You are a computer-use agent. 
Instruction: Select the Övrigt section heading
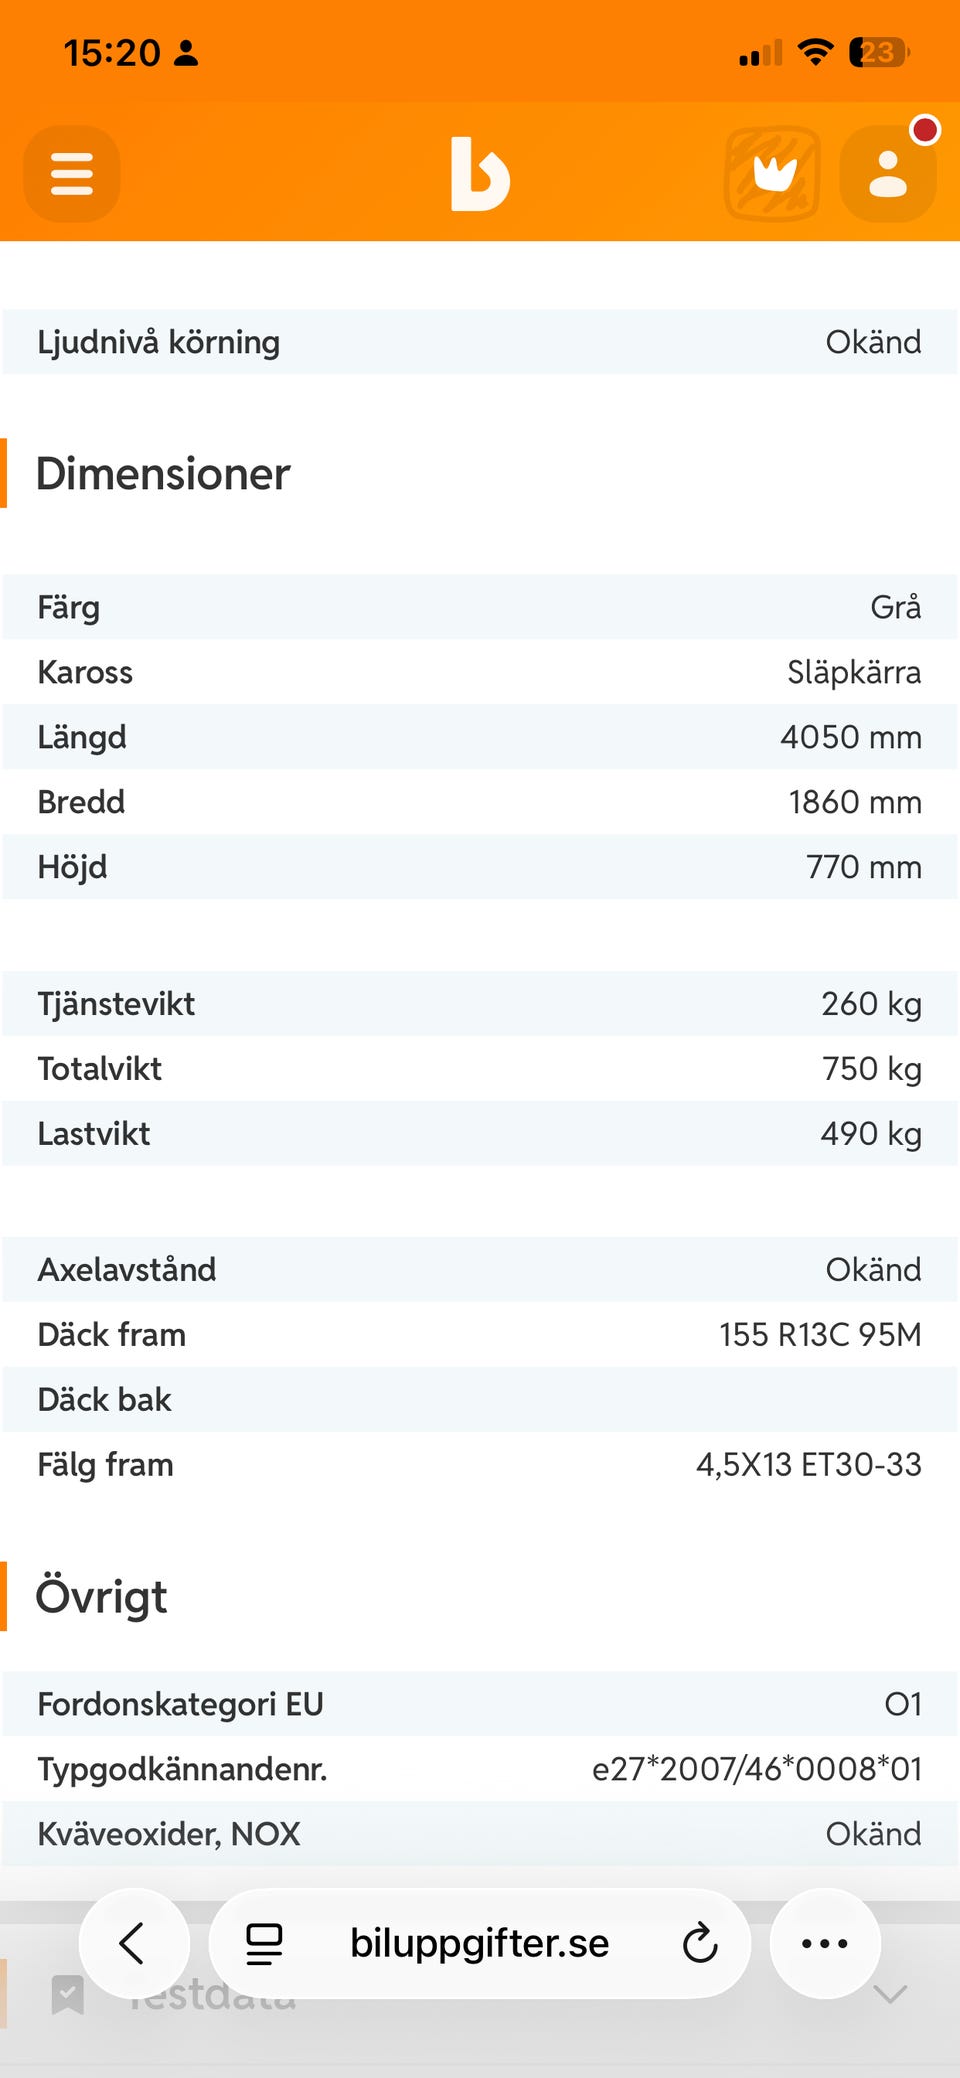101,1596
